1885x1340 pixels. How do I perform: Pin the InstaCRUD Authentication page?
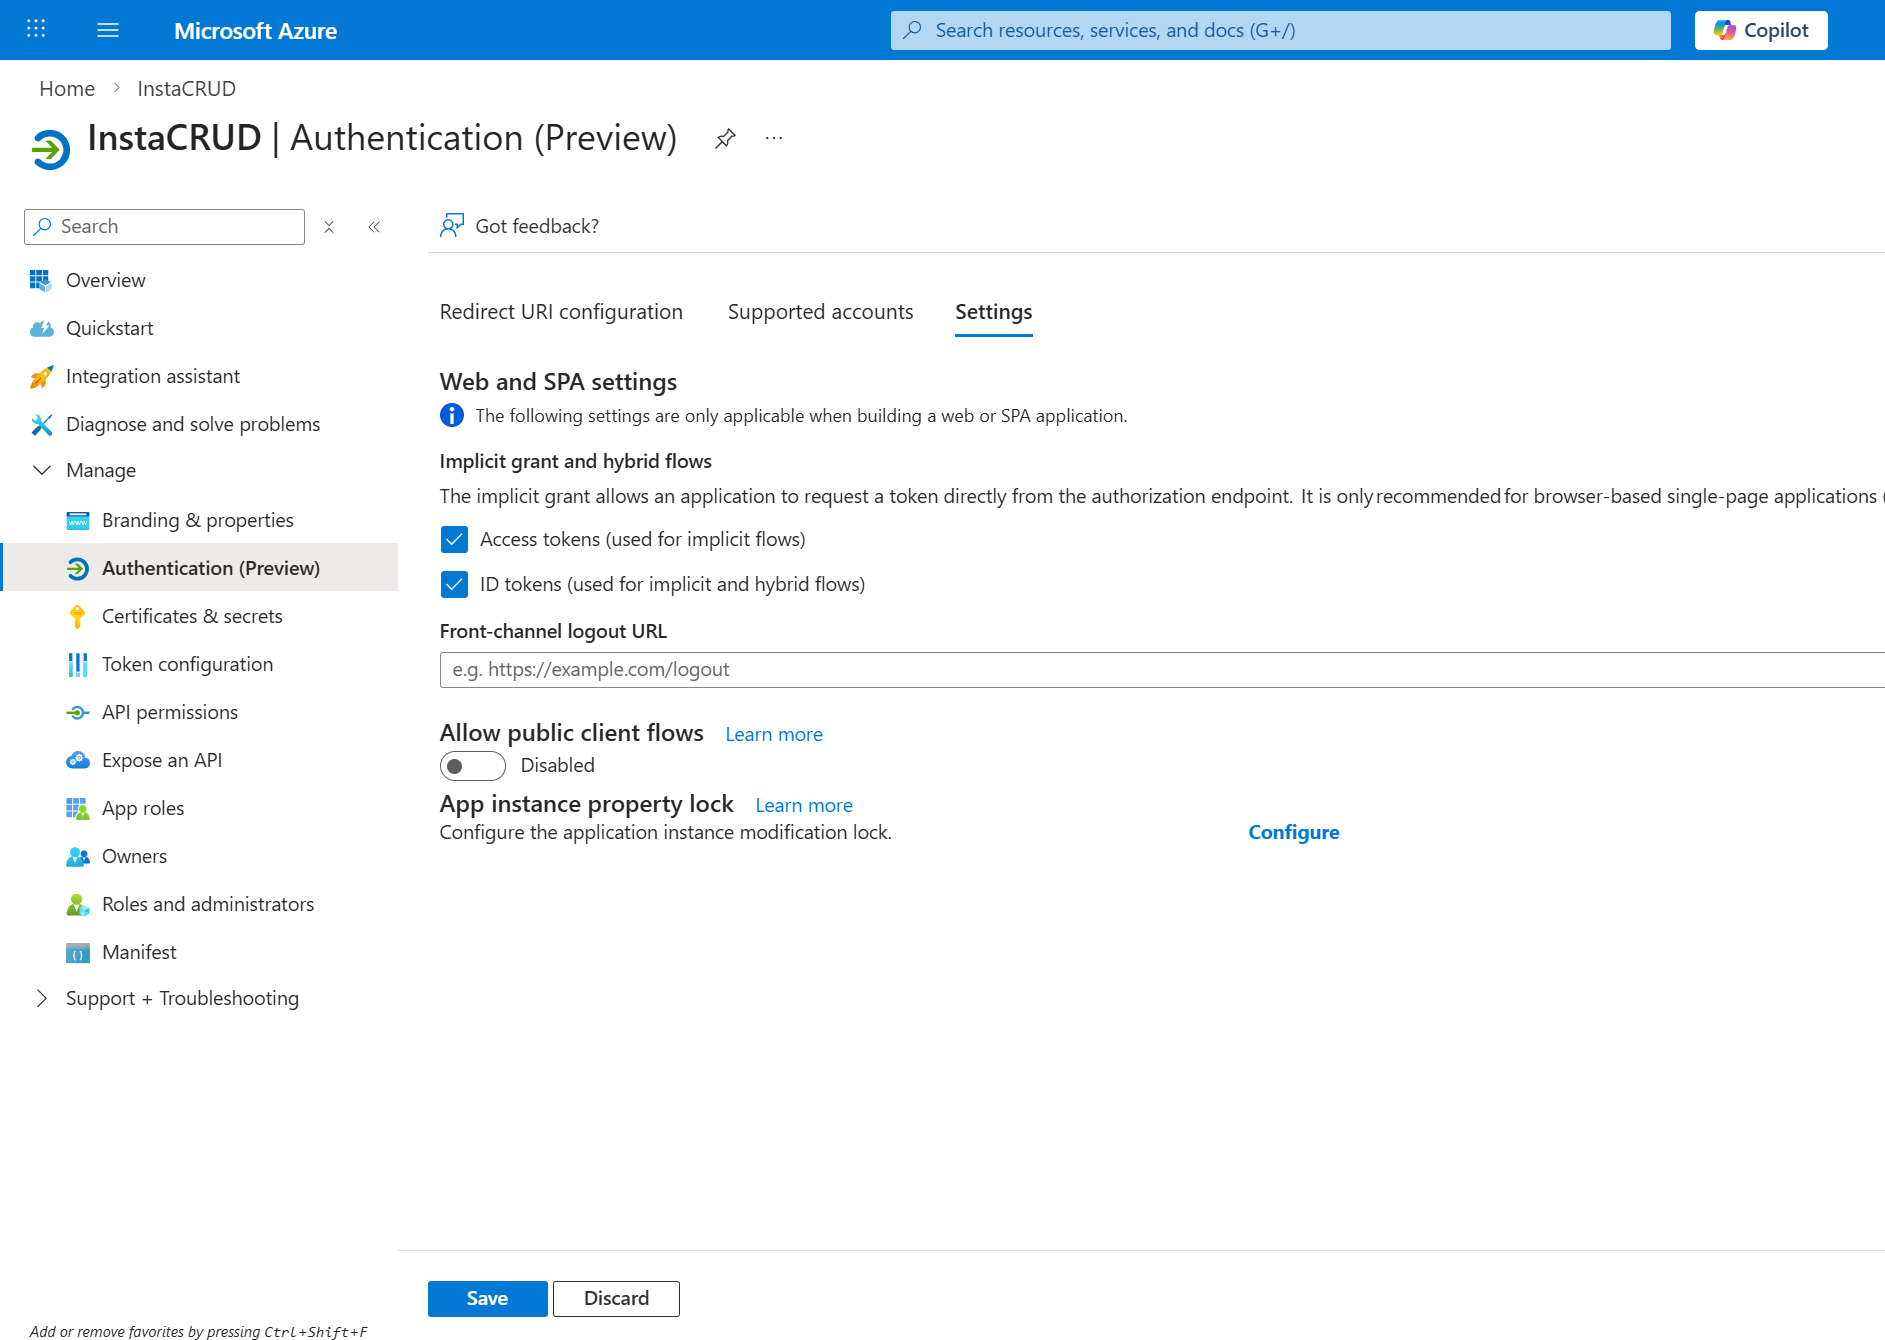click(725, 138)
